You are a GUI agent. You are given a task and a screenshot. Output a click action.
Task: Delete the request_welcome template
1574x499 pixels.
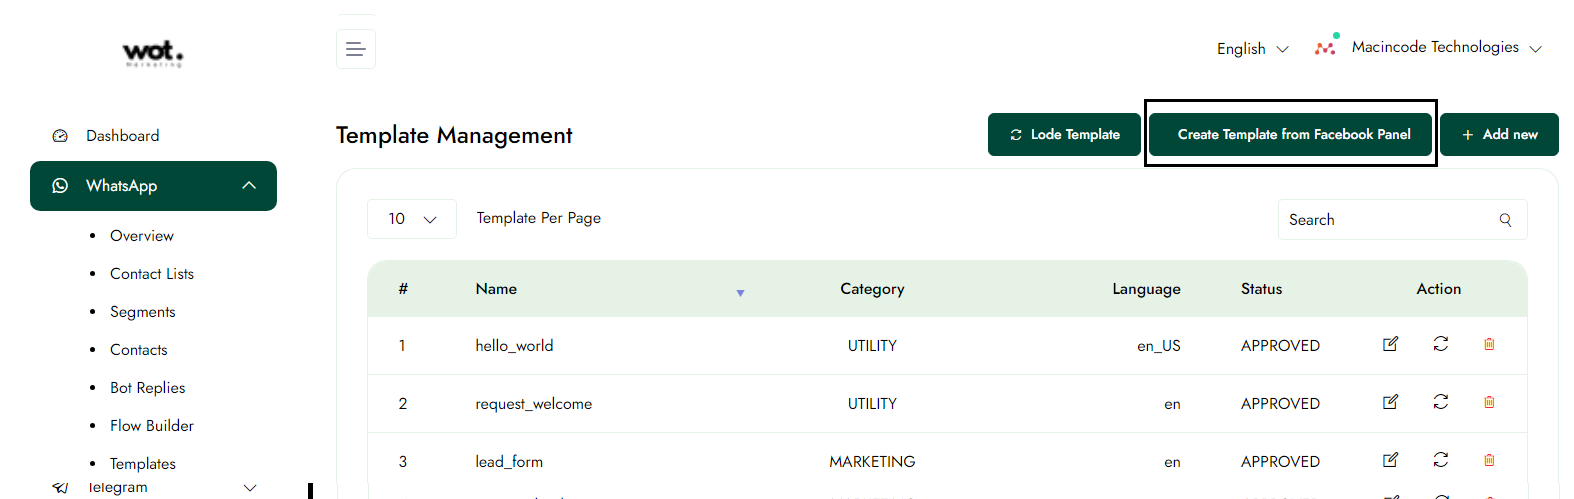click(x=1489, y=402)
